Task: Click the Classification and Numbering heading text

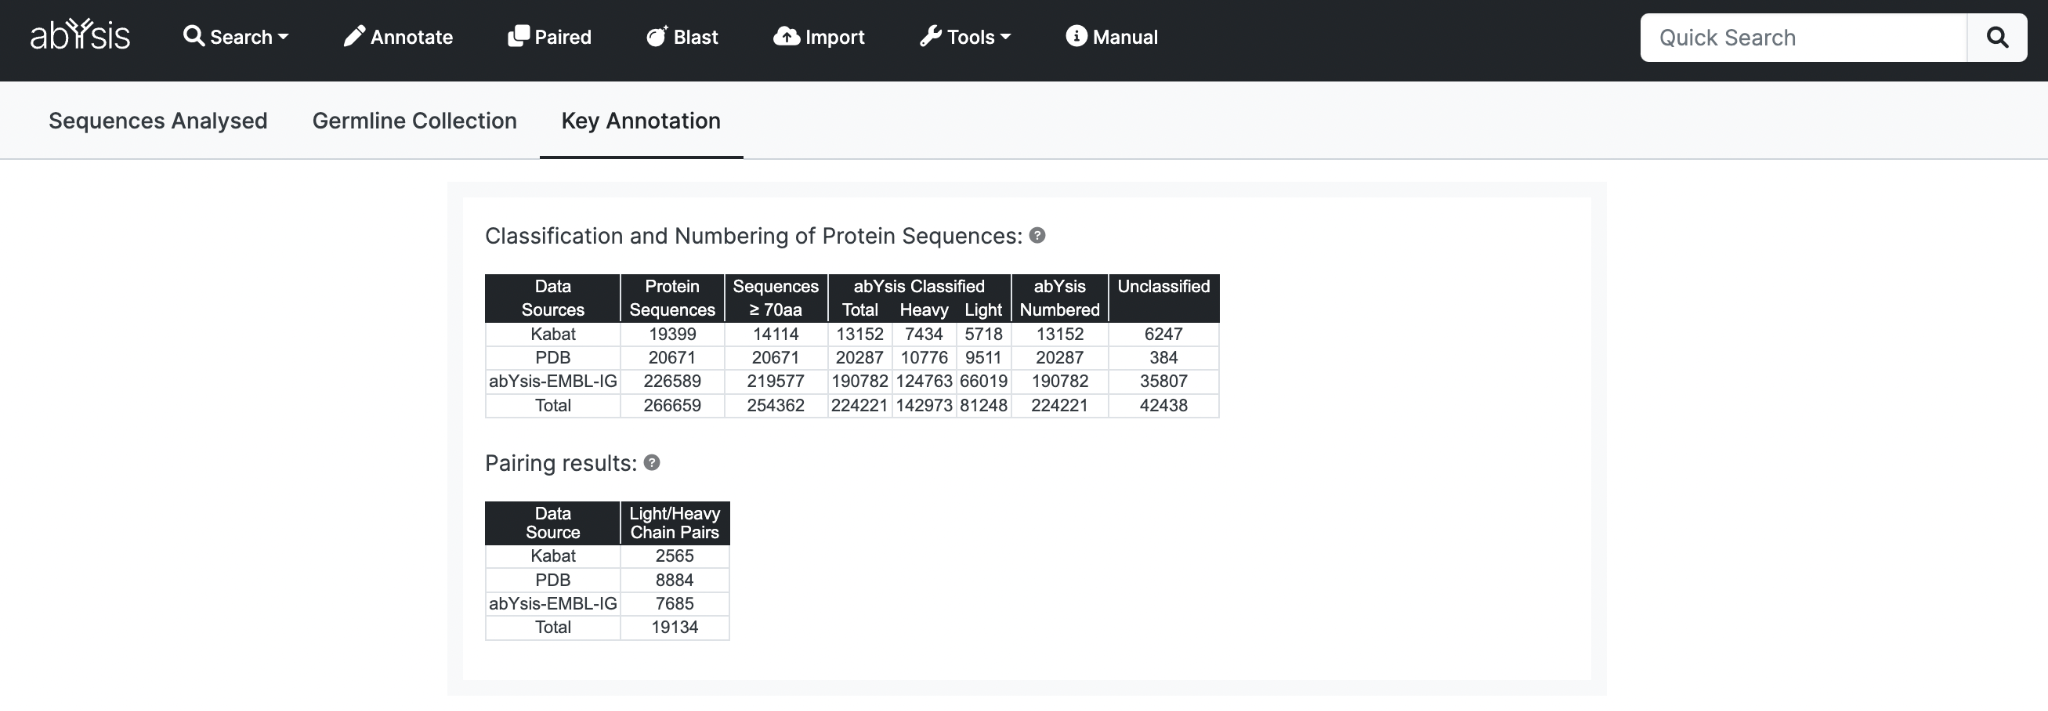Action: [754, 236]
